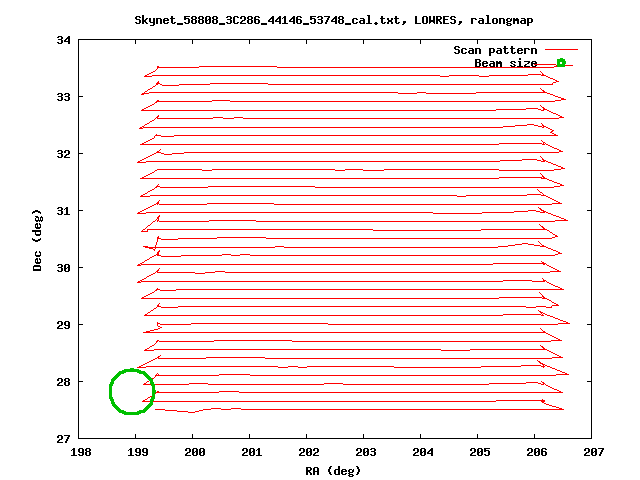640x480 pixels.
Task: Click the RA axis tick label 204
Action: (x=423, y=452)
